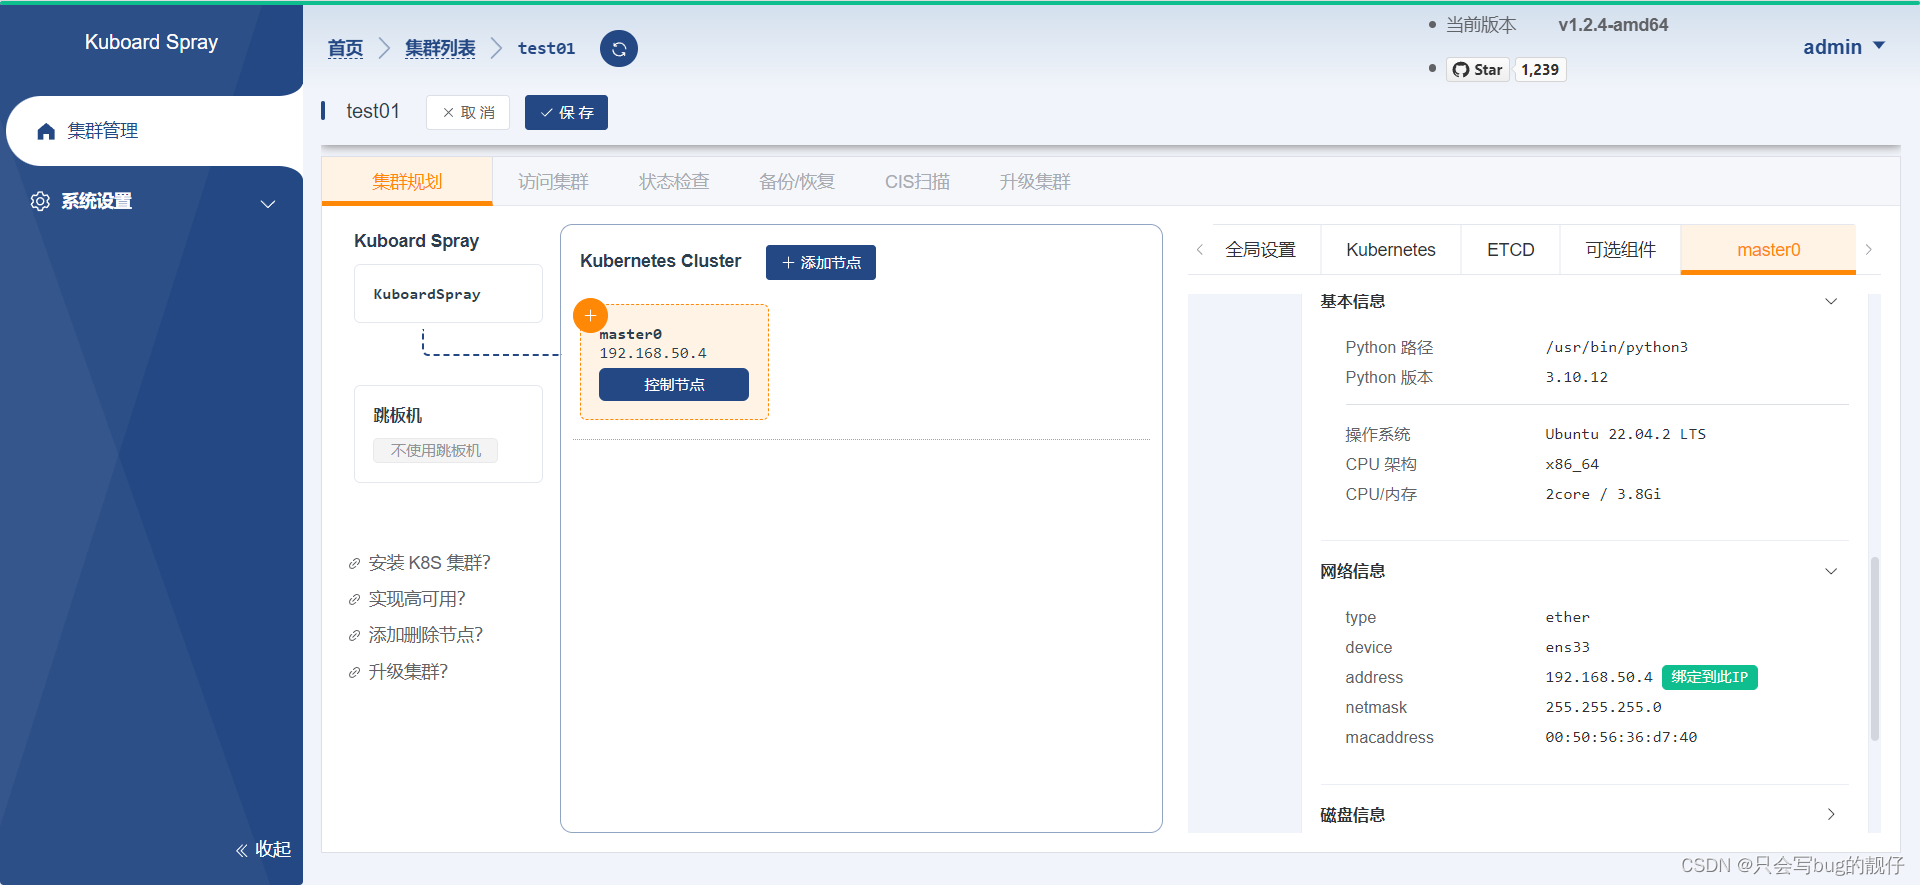Viewport: 1920px width, 885px height.
Task: Click the /usr/bin/python3 path value
Action: [1616, 347]
